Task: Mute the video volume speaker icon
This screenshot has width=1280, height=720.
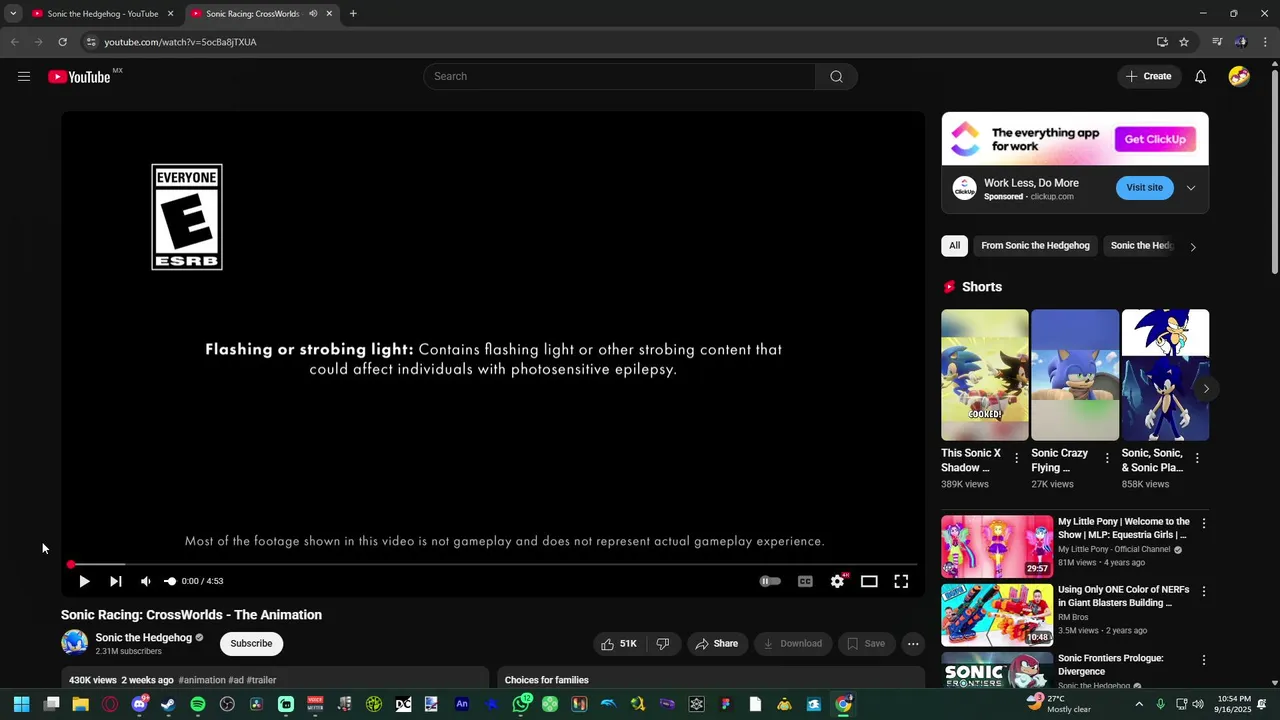Action: [146, 581]
